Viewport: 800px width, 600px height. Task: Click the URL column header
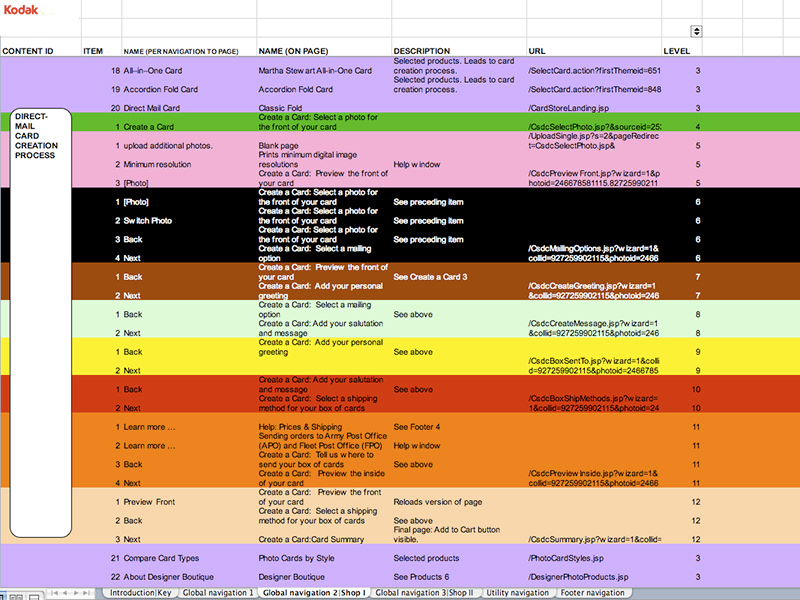[537, 51]
